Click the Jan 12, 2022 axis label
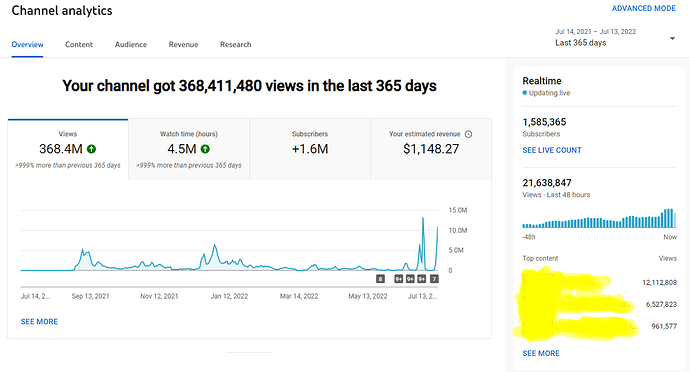Screen dimensions: 690x372 click(x=229, y=296)
